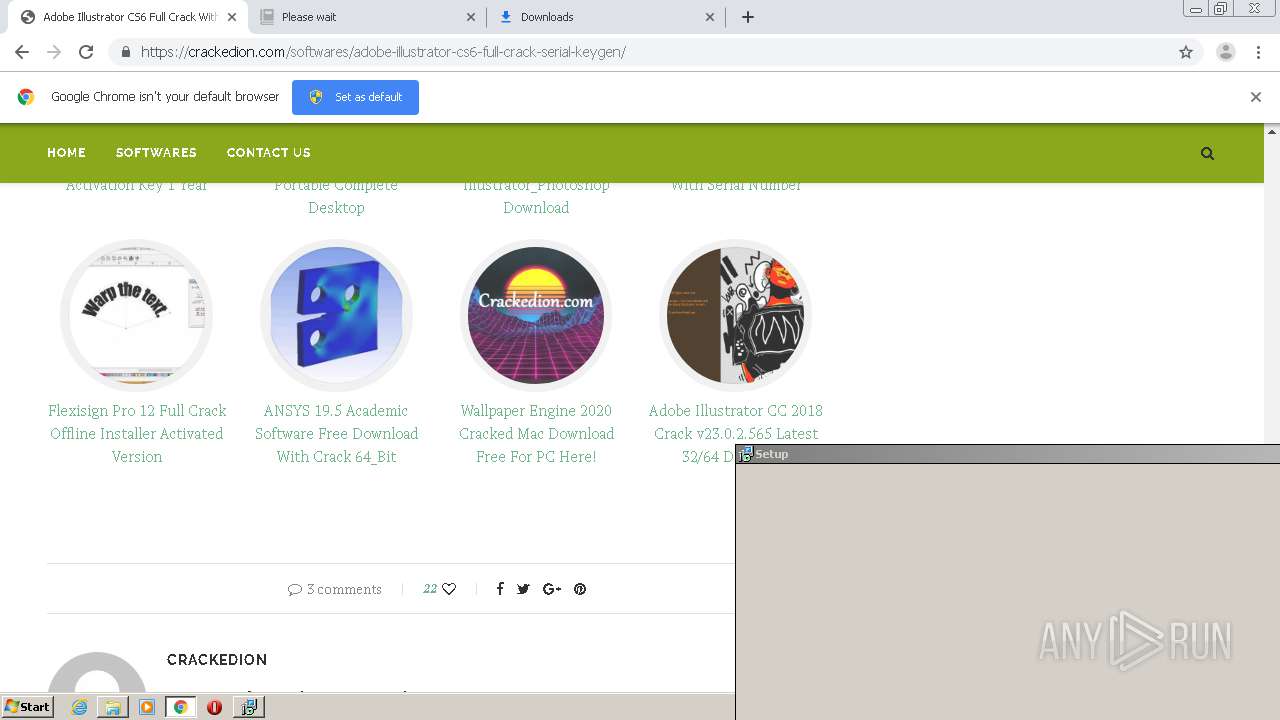Open the Windows Start menu

27,707
